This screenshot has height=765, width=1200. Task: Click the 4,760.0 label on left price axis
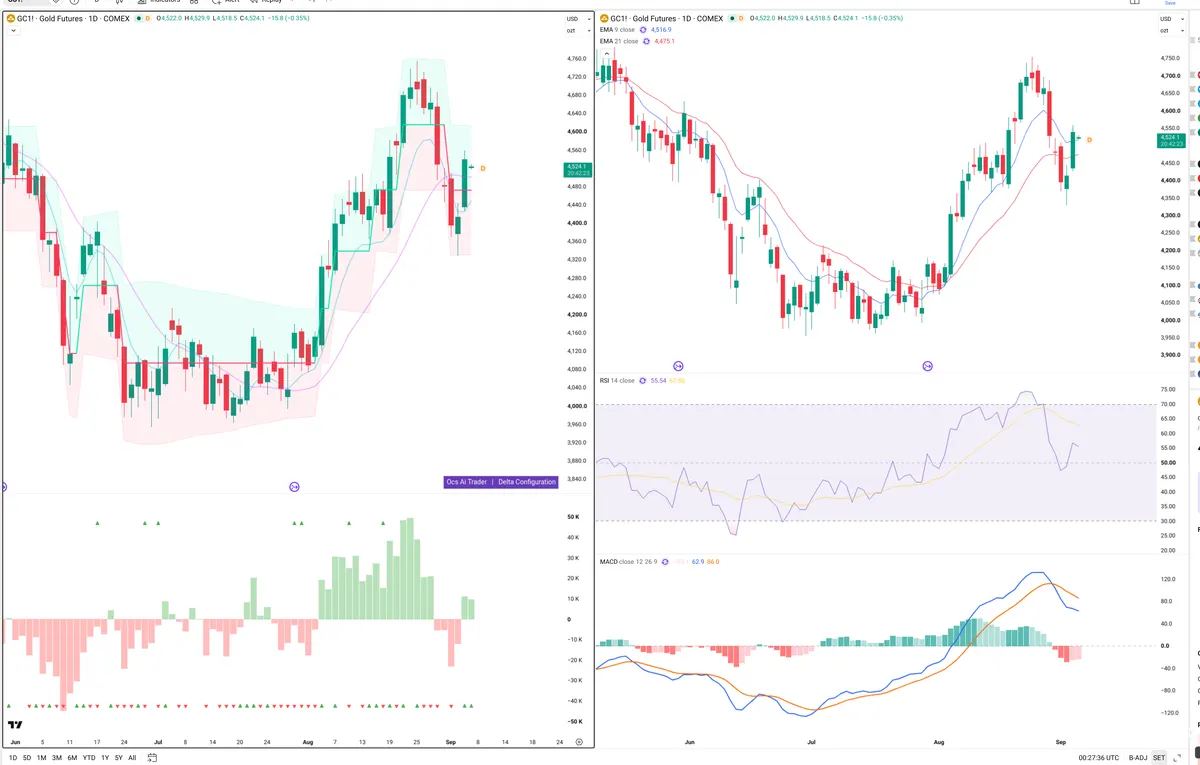point(576,58)
